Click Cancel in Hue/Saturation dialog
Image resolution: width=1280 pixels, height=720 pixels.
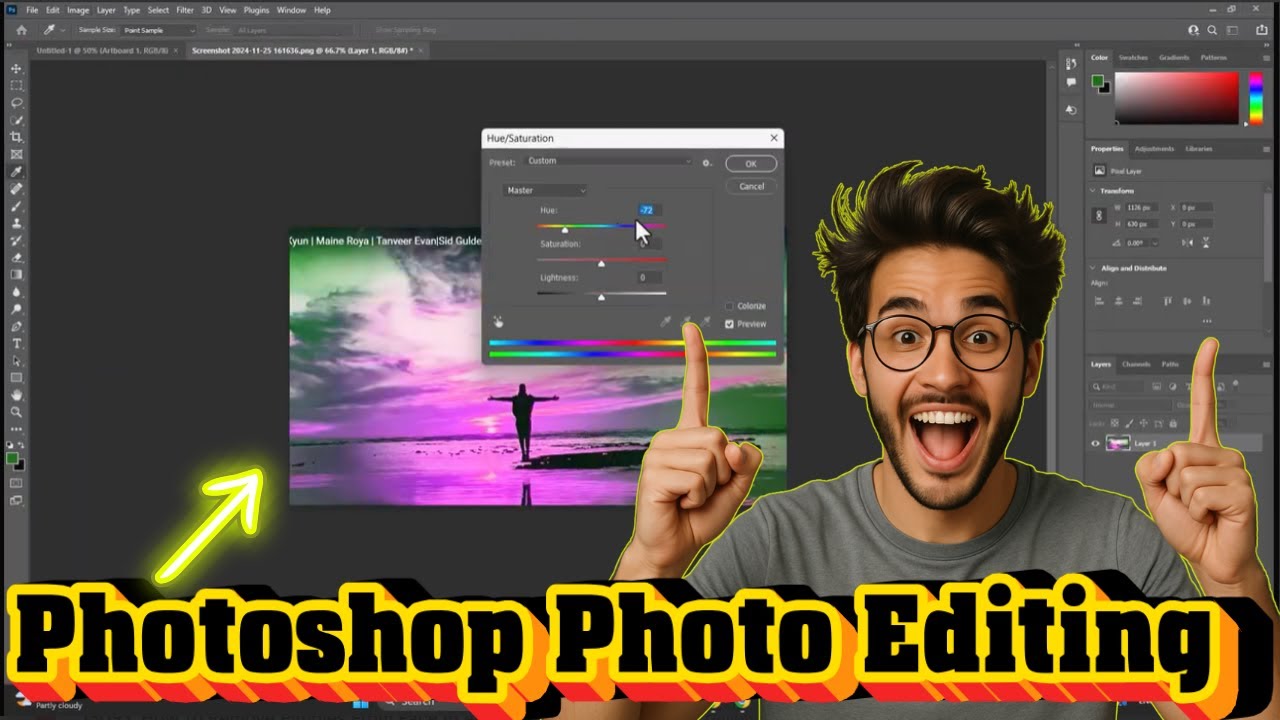tap(751, 186)
